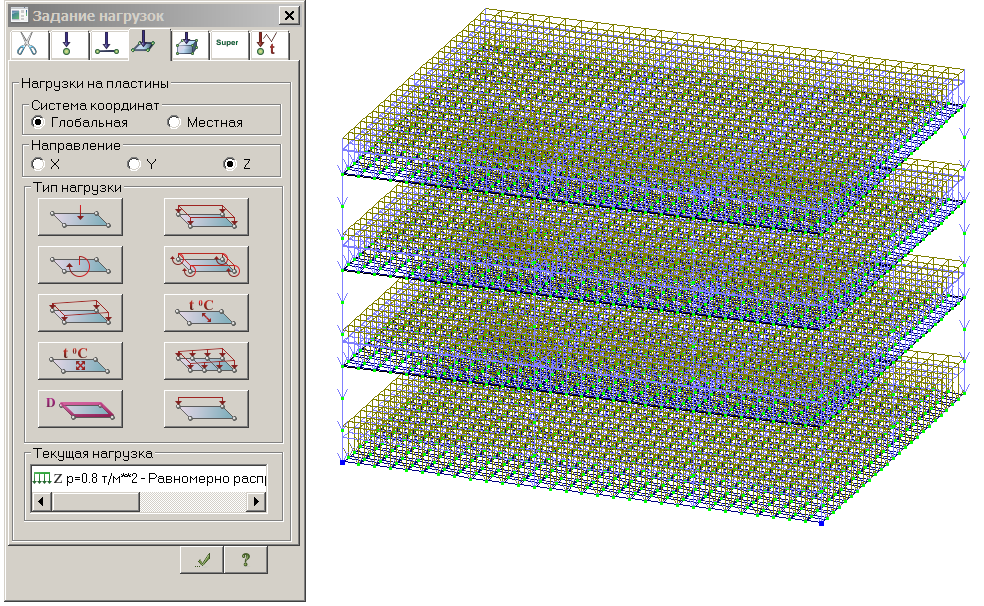The height and width of the screenshot is (606, 984).
Task: Click the right arrow of current load scrollbar
Action: point(256,501)
